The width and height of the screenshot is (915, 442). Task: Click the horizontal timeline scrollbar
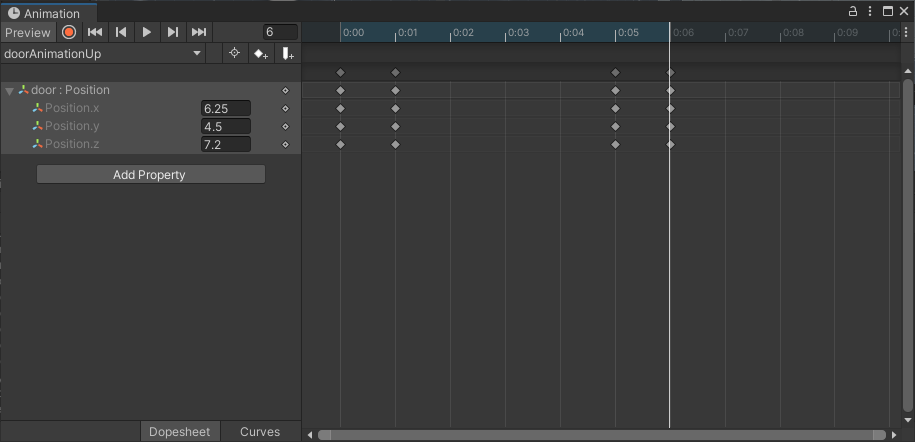coord(600,435)
